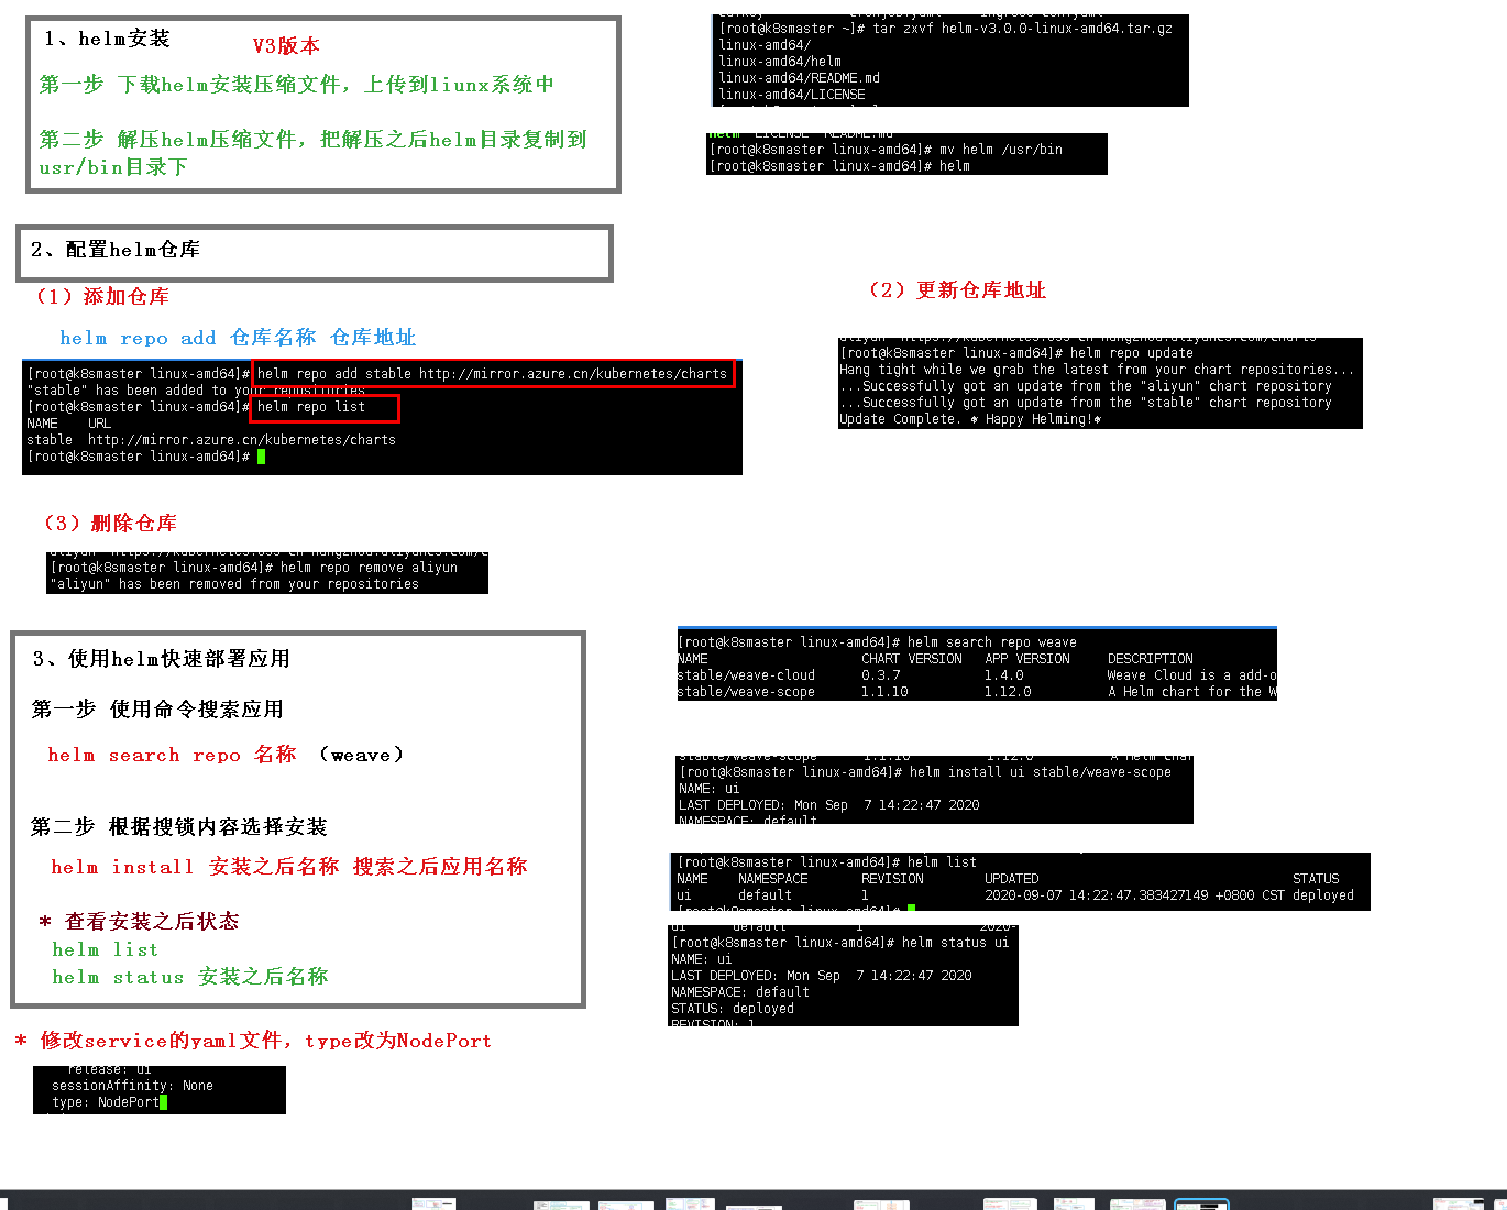Viewport: 1507px width, 1210px height.
Task: Click the boxed 'helm repo list' terminal command
Action: (324, 408)
